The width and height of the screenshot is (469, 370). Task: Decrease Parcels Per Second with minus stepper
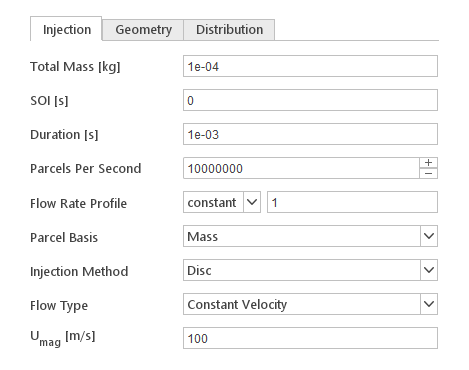[x=428, y=174]
